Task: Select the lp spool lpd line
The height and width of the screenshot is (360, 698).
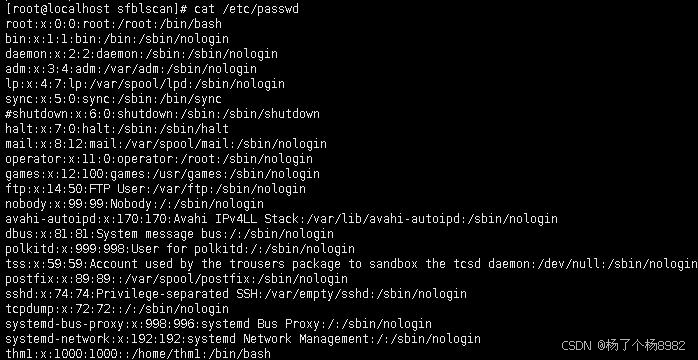Action: click(x=145, y=84)
